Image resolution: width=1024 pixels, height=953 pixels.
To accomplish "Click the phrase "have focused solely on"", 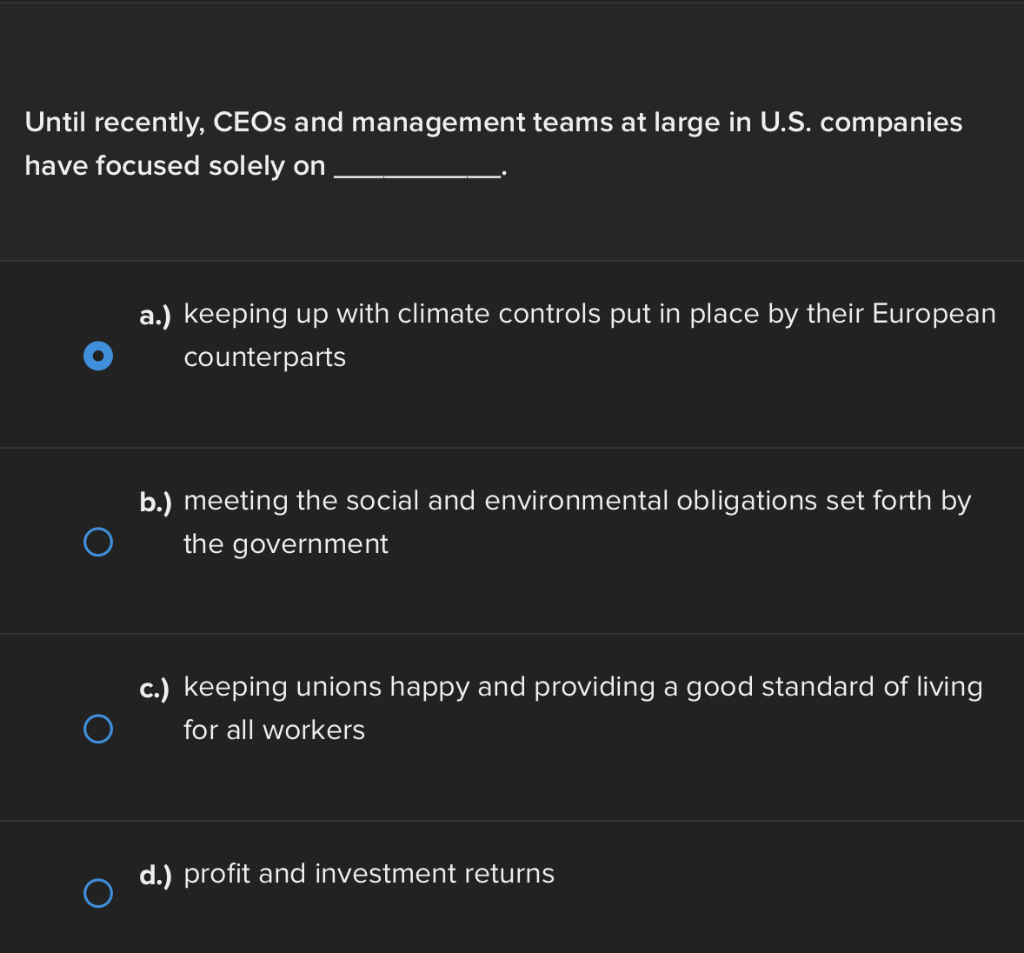I will (x=175, y=165).
